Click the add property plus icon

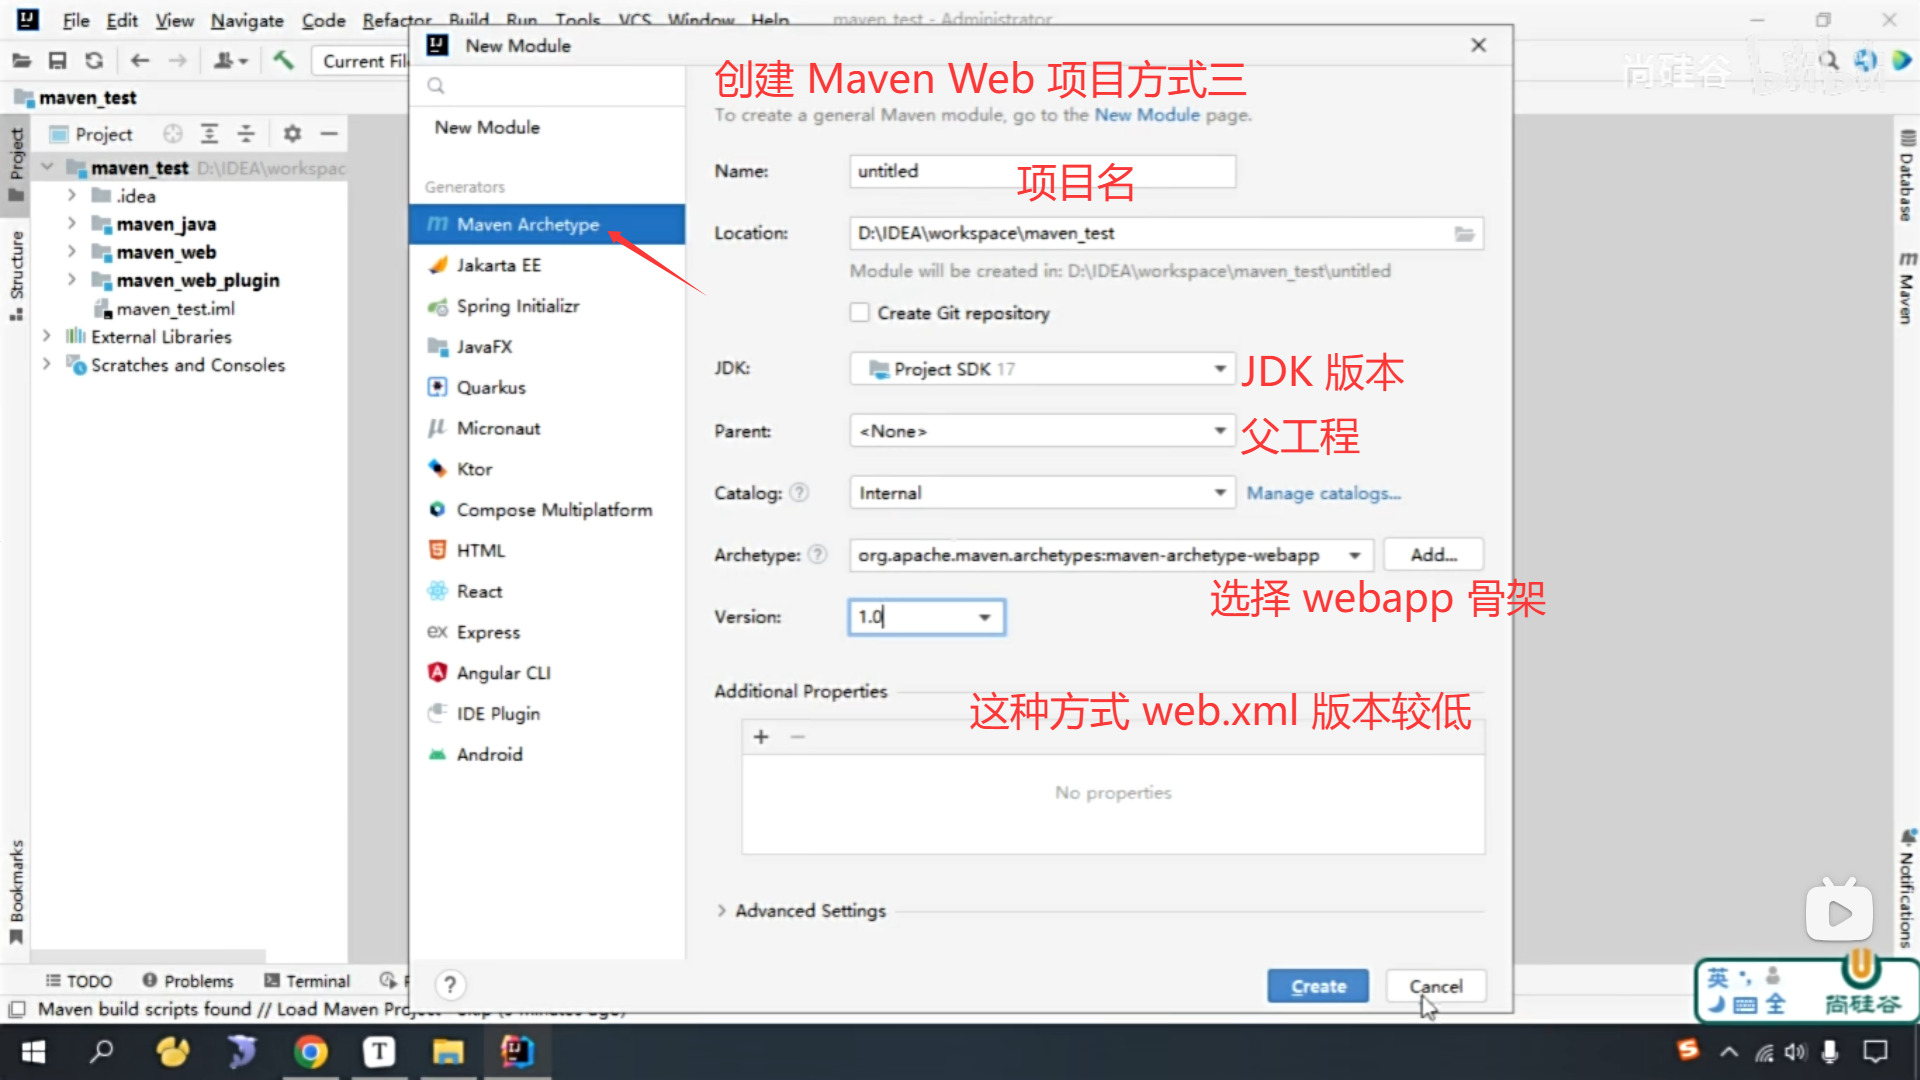point(761,737)
